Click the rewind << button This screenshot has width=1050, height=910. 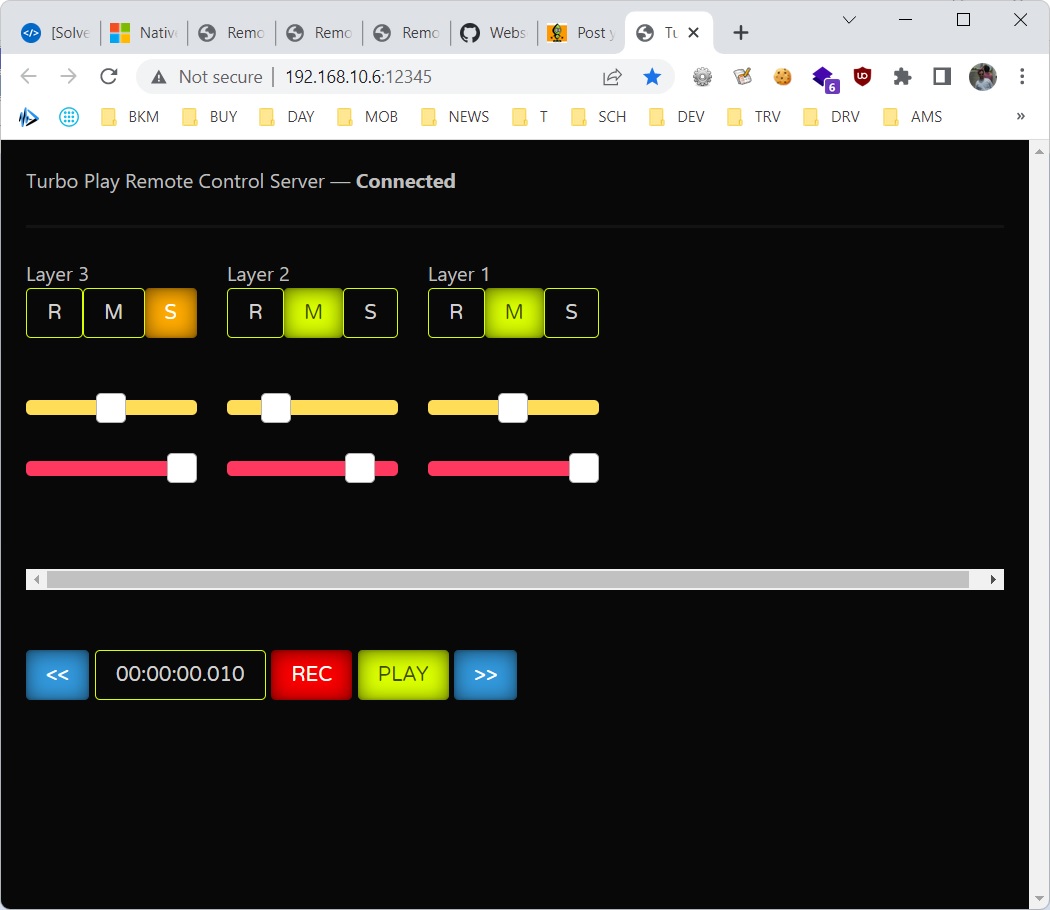[58, 675]
